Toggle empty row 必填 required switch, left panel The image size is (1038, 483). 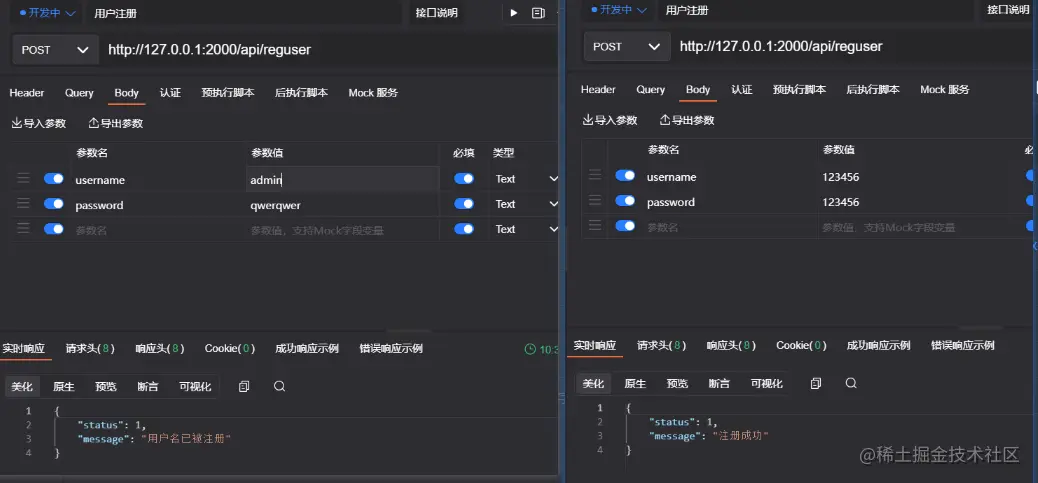point(464,229)
